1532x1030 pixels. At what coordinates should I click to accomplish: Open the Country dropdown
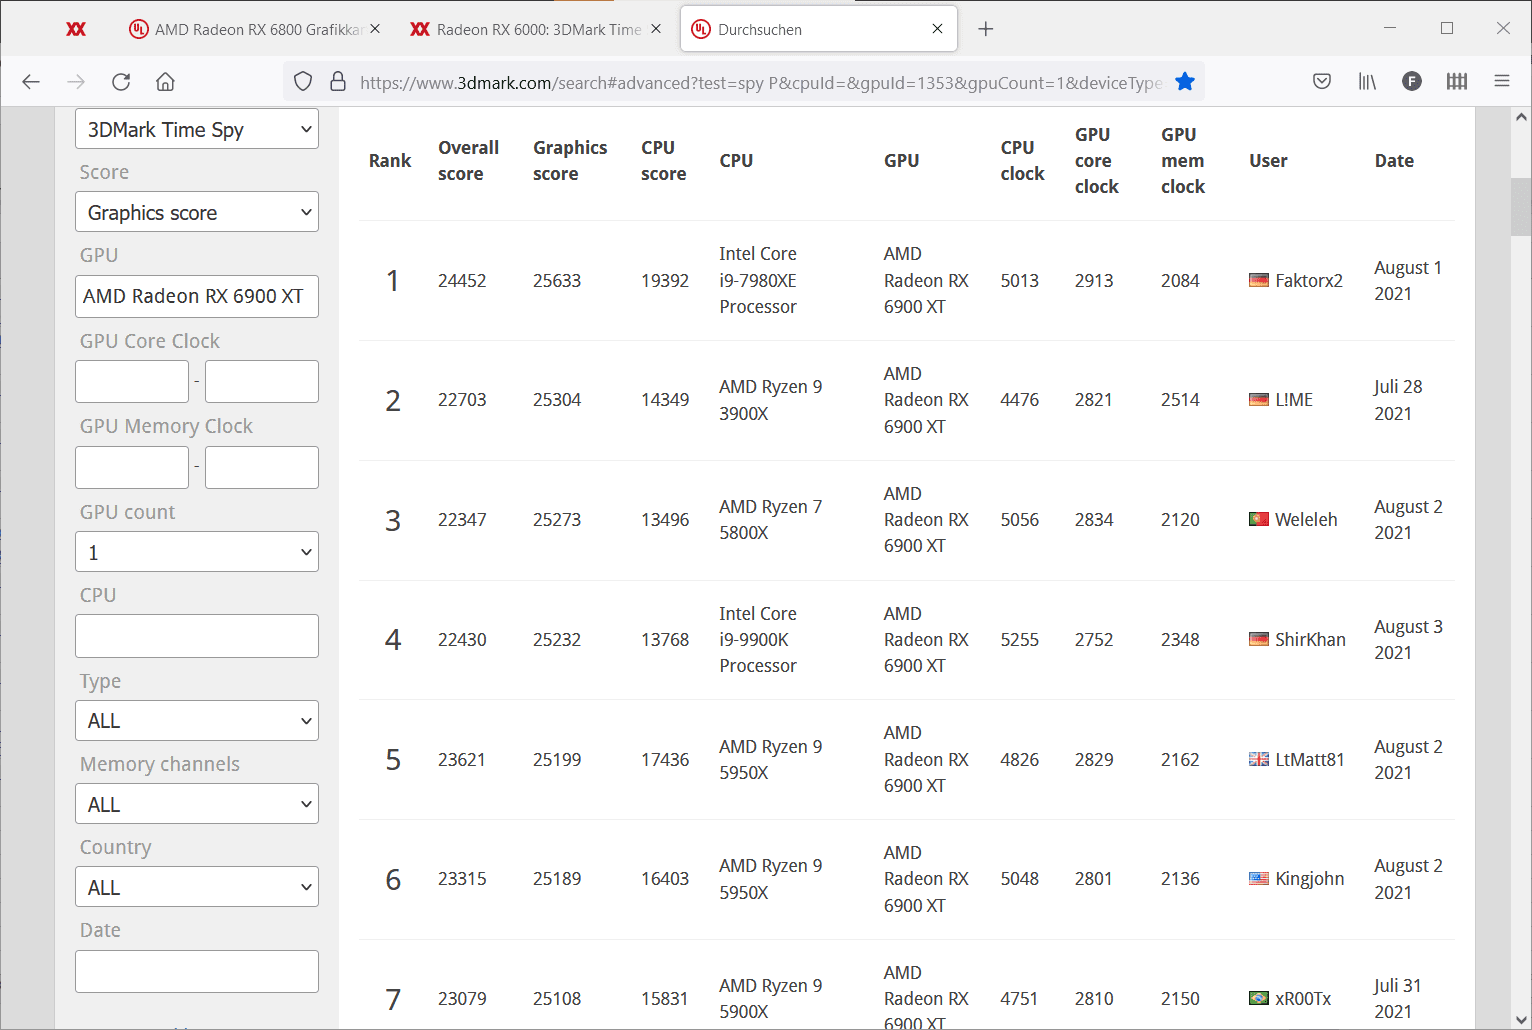[x=197, y=887]
